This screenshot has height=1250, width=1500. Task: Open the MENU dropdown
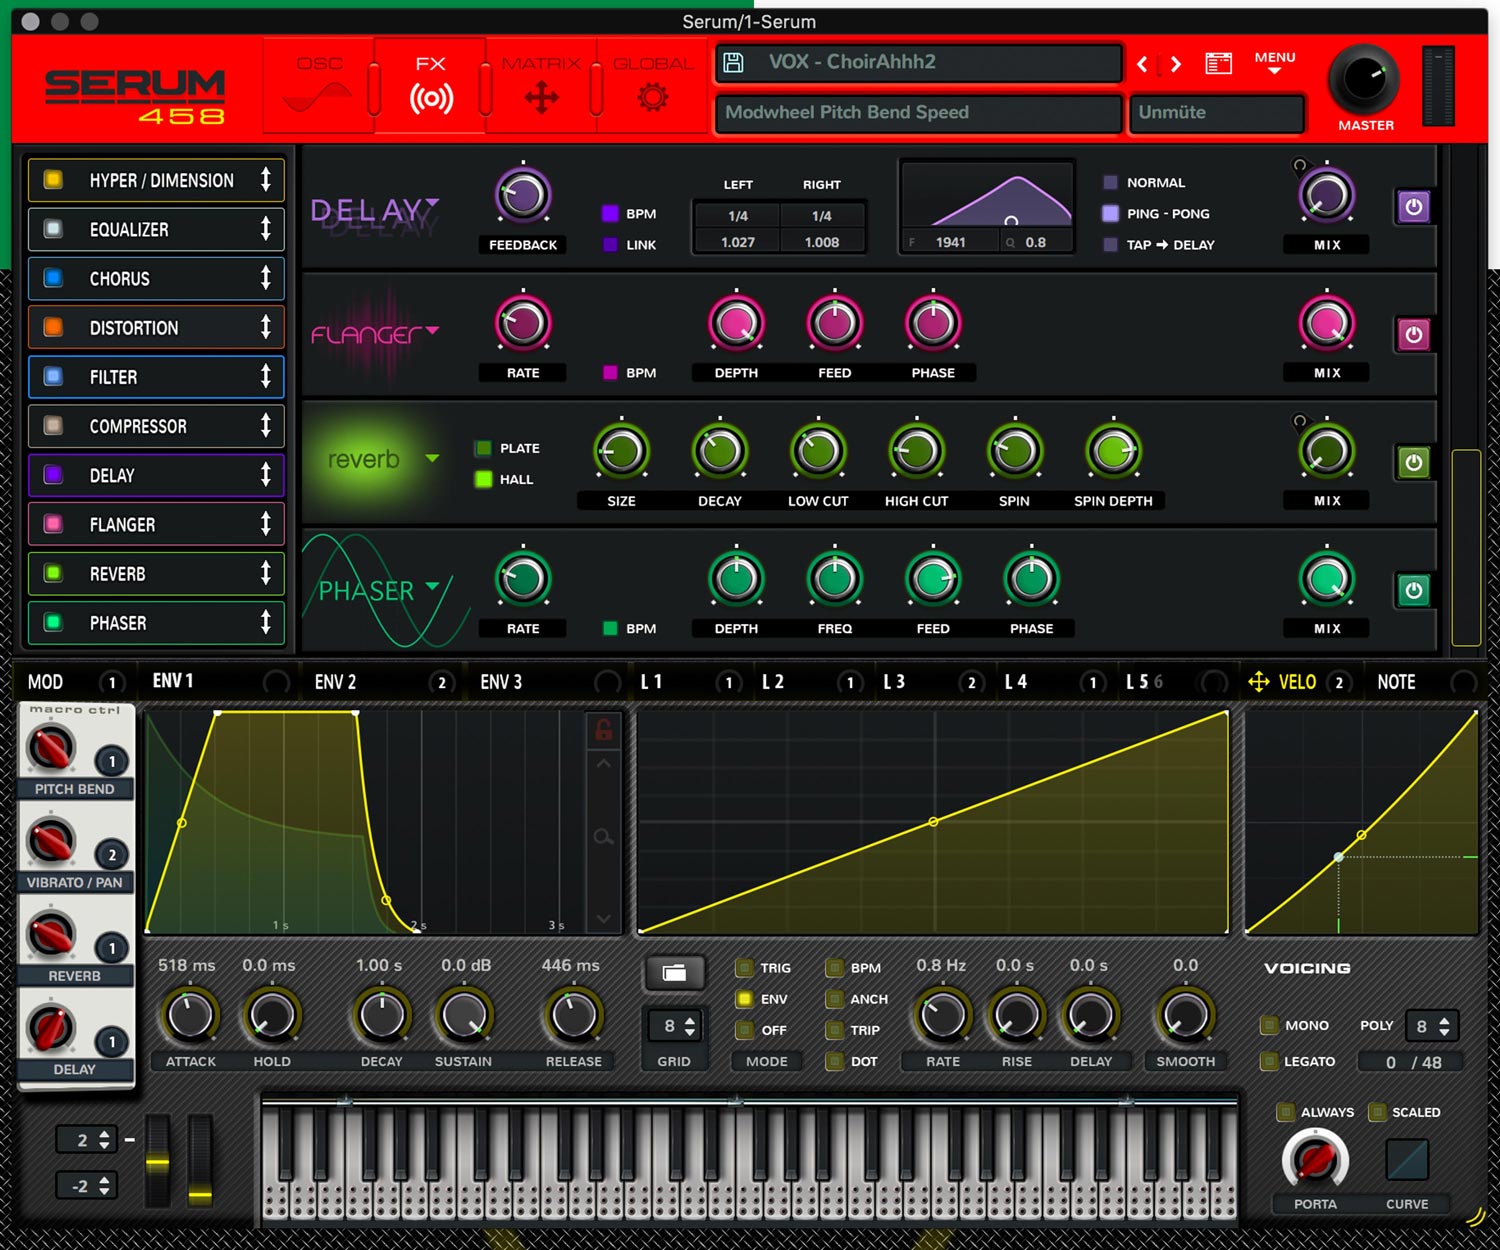(x=1273, y=62)
